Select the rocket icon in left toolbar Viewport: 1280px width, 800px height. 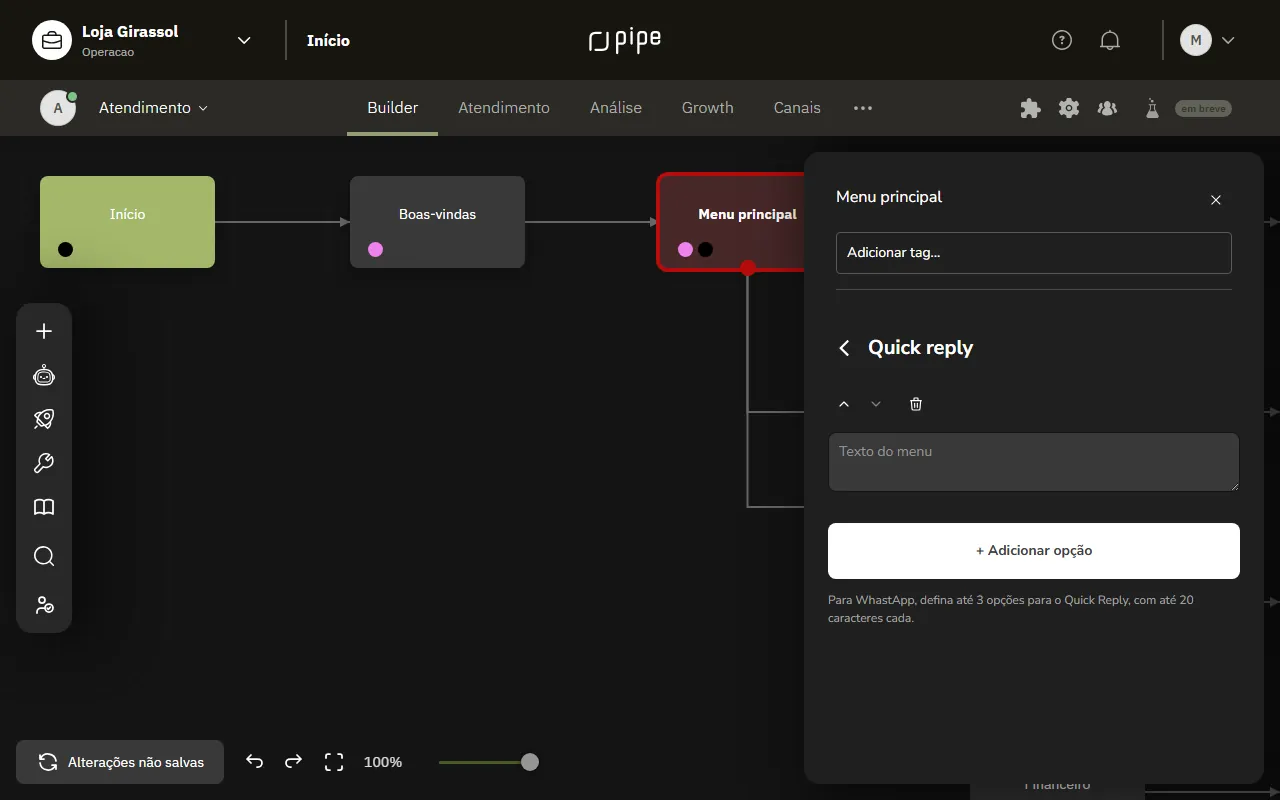click(x=44, y=419)
